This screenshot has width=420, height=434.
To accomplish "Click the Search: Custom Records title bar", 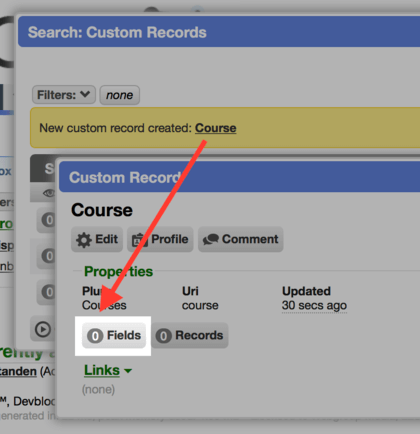I will click(x=219, y=32).
